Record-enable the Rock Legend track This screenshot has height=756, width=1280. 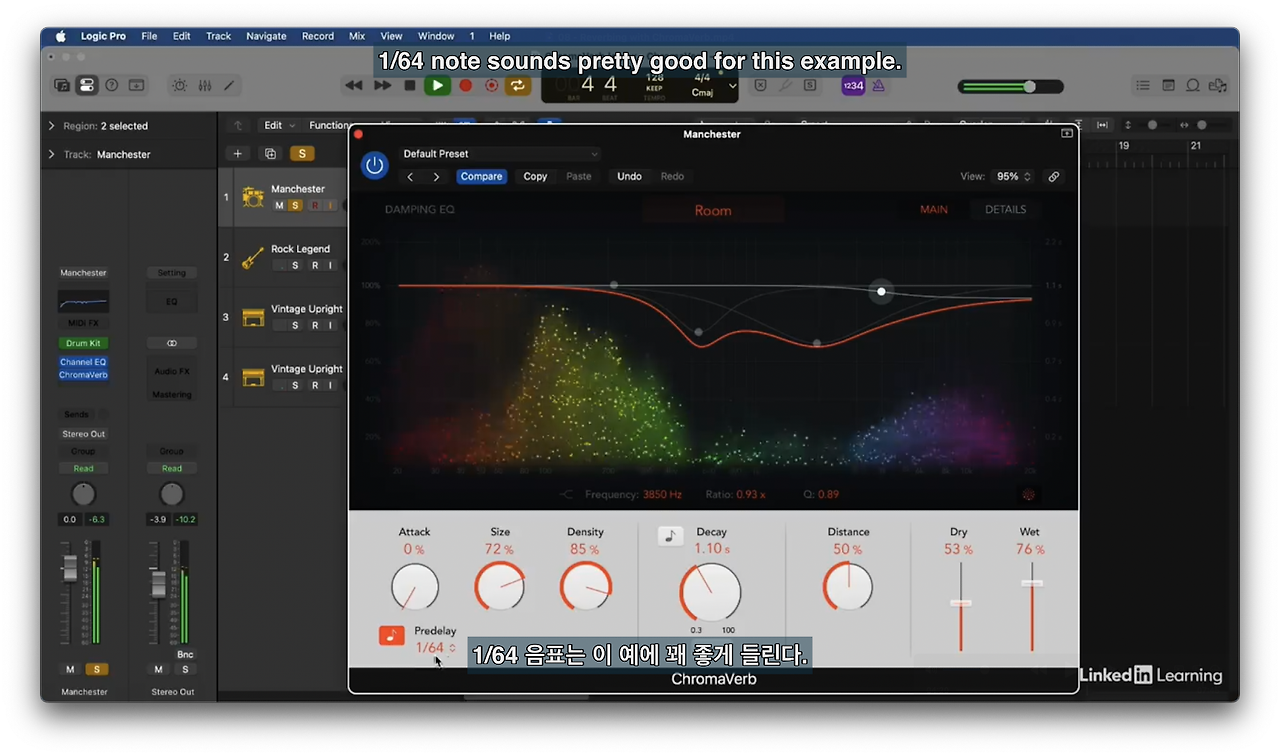click(x=314, y=265)
